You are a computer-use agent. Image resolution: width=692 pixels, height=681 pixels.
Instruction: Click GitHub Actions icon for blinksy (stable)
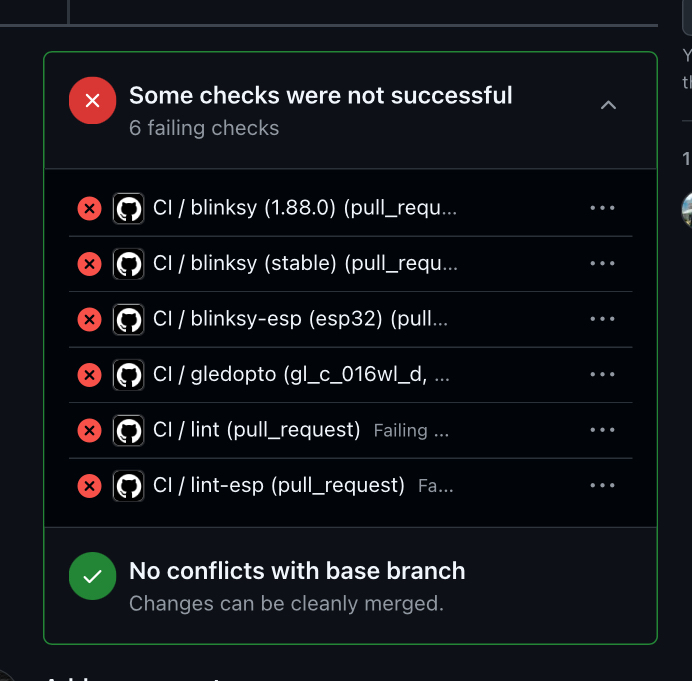click(x=128, y=264)
